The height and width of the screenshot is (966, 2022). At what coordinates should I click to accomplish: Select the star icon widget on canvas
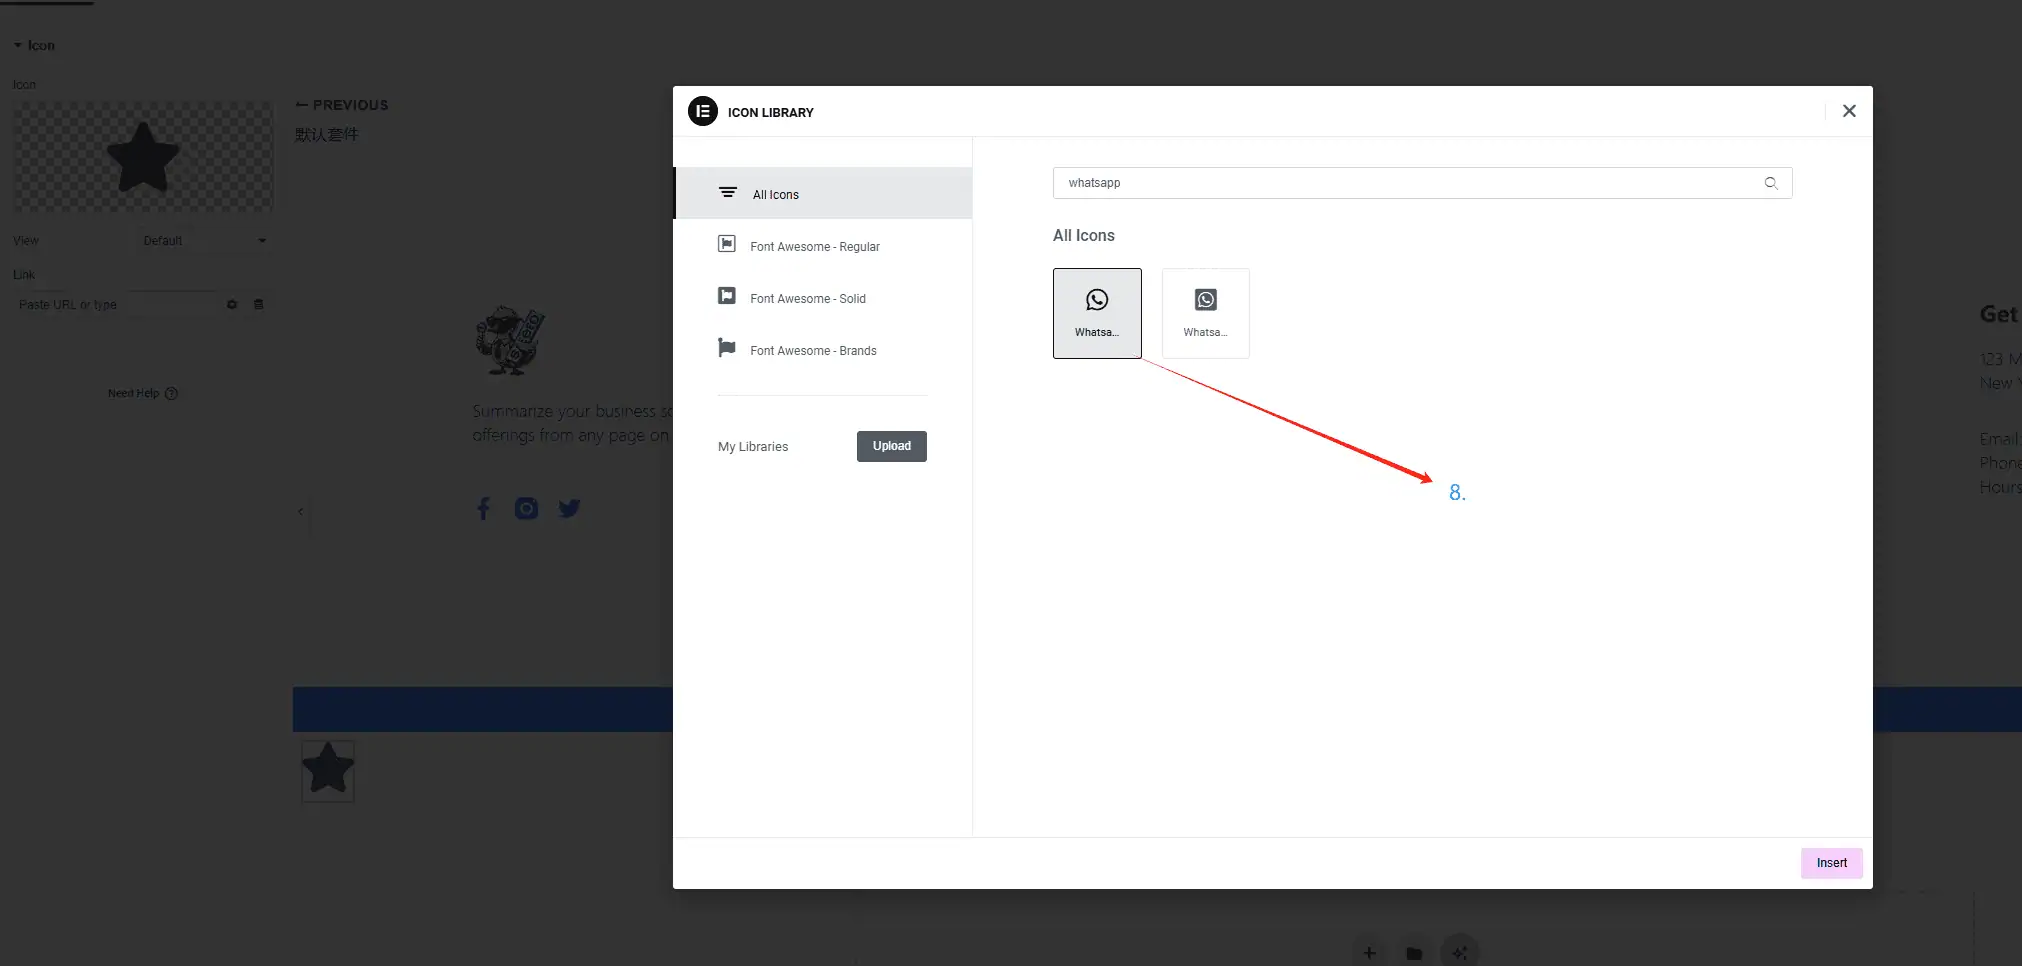(328, 770)
